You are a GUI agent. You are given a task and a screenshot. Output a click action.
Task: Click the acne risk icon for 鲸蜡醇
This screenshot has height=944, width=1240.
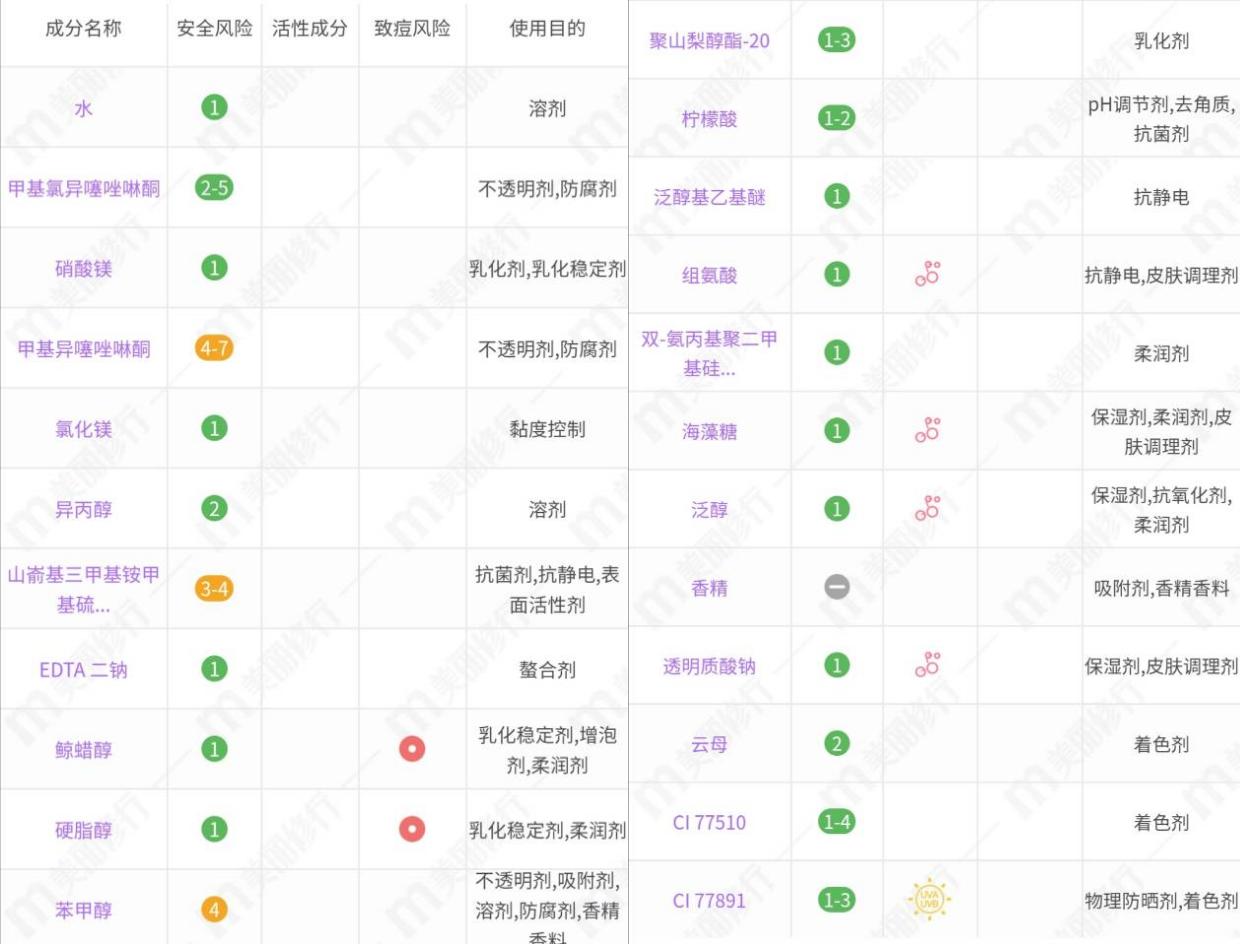pyautogui.click(x=412, y=749)
